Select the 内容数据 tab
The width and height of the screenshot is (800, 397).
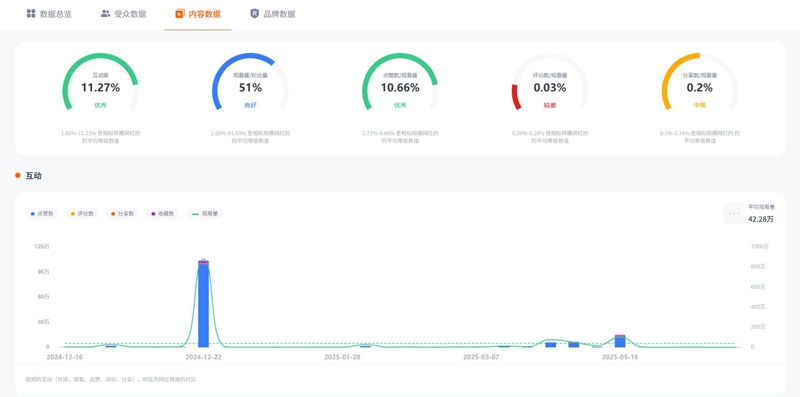(x=197, y=14)
